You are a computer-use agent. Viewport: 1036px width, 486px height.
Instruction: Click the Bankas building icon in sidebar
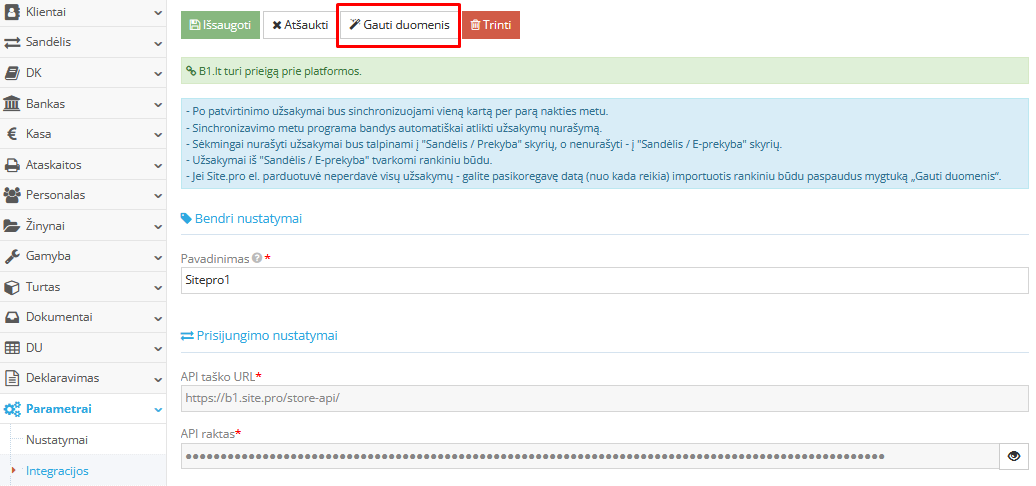(13, 104)
